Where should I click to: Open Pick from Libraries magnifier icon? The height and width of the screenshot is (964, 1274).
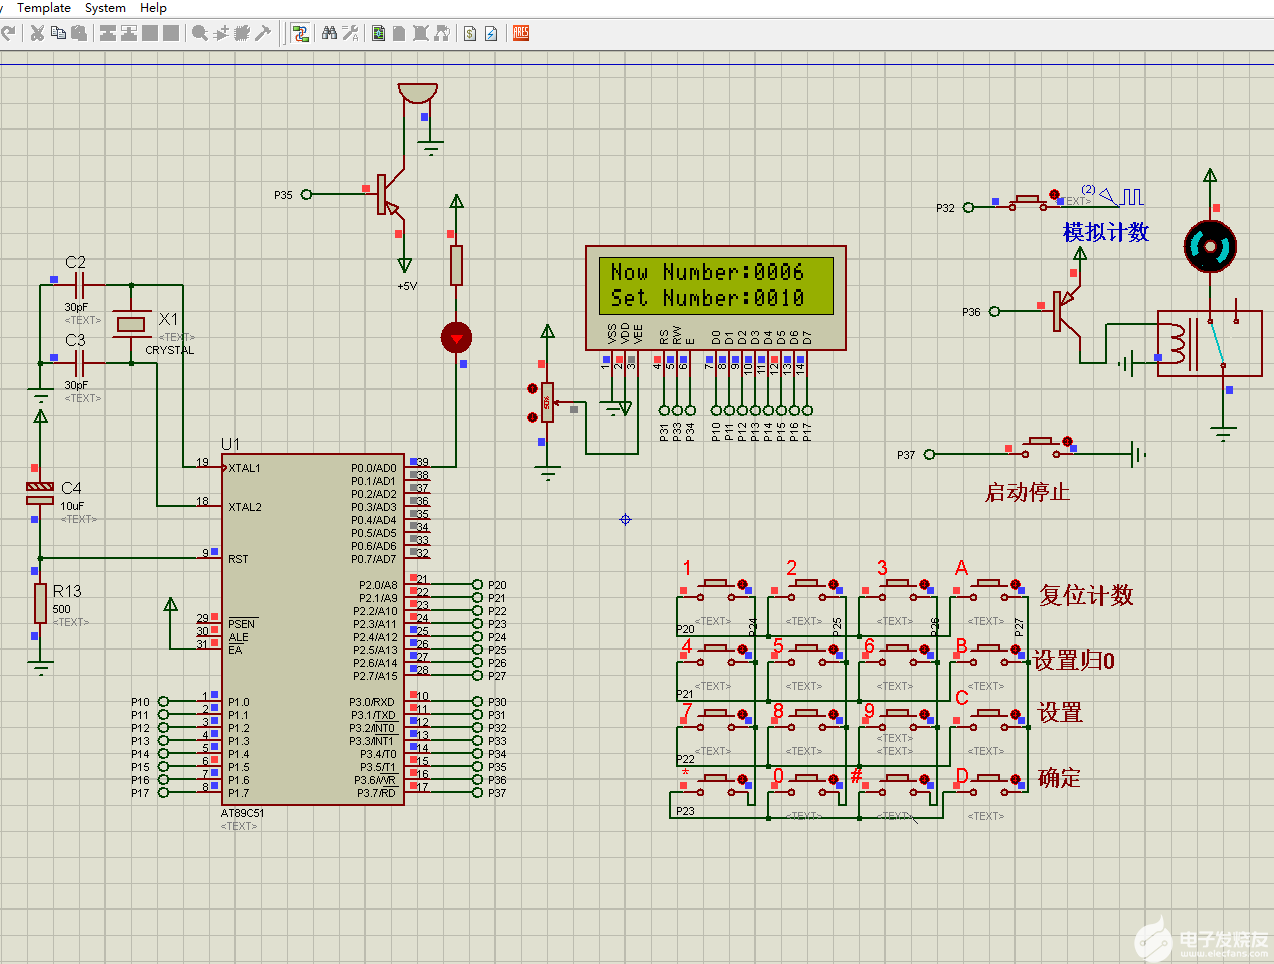click(x=200, y=33)
